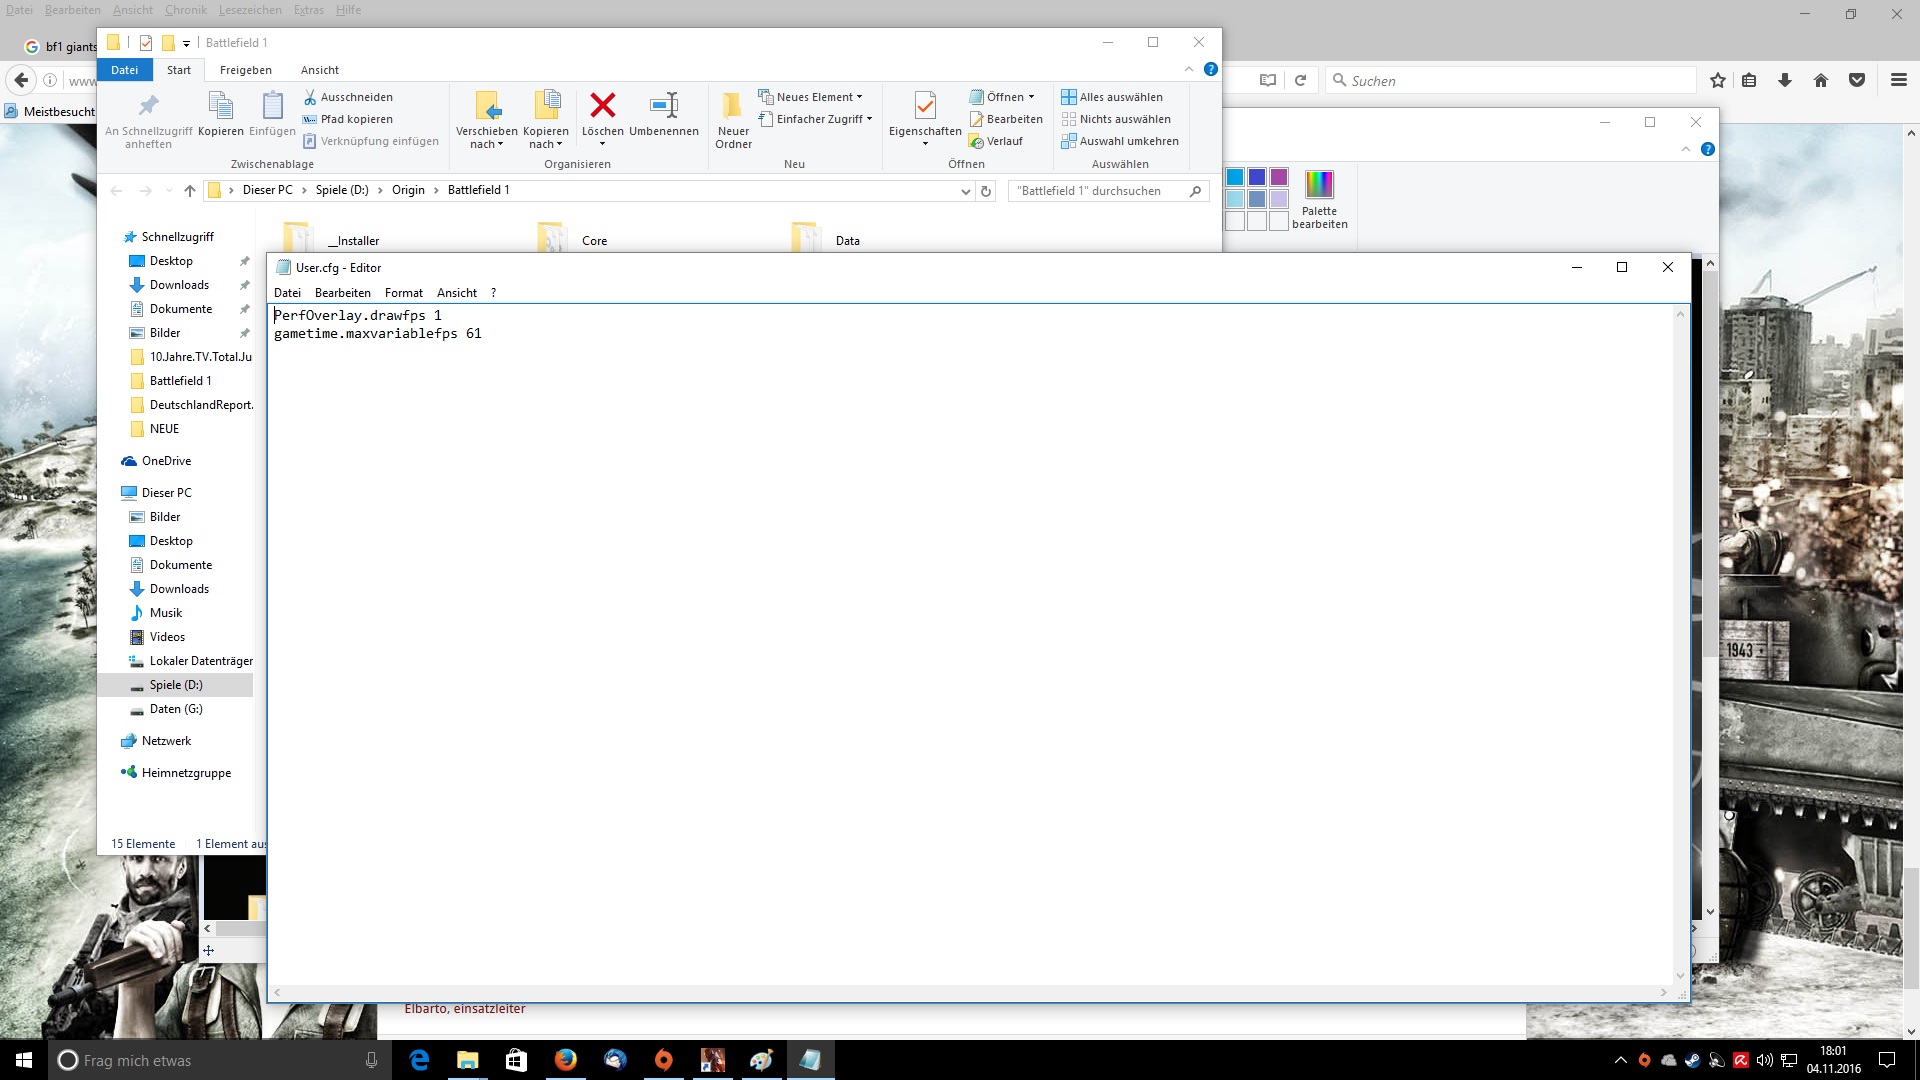Click the Ausschneiden scissors icon
This screenshot has width=1920, height=1080.
click(x=310, y=97)
